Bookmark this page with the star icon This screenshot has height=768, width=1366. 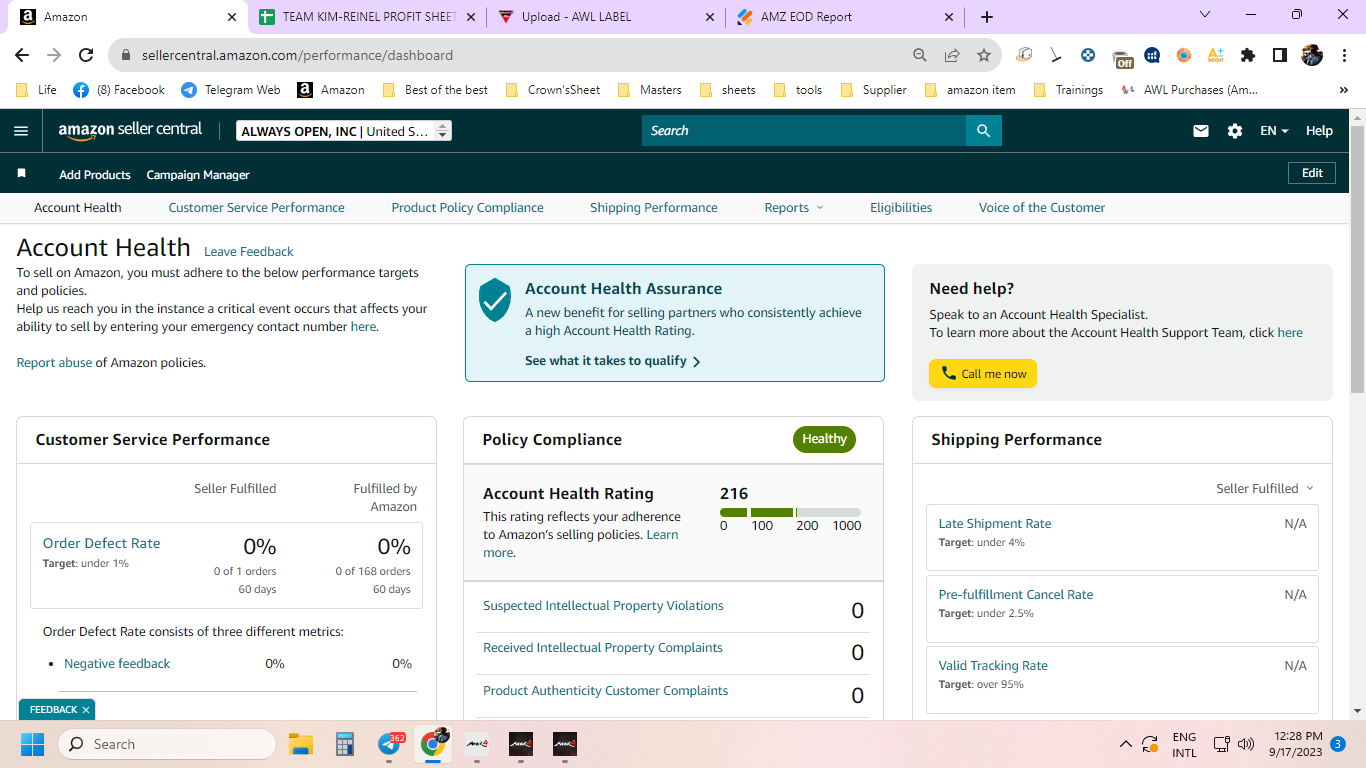click(984, 55)
